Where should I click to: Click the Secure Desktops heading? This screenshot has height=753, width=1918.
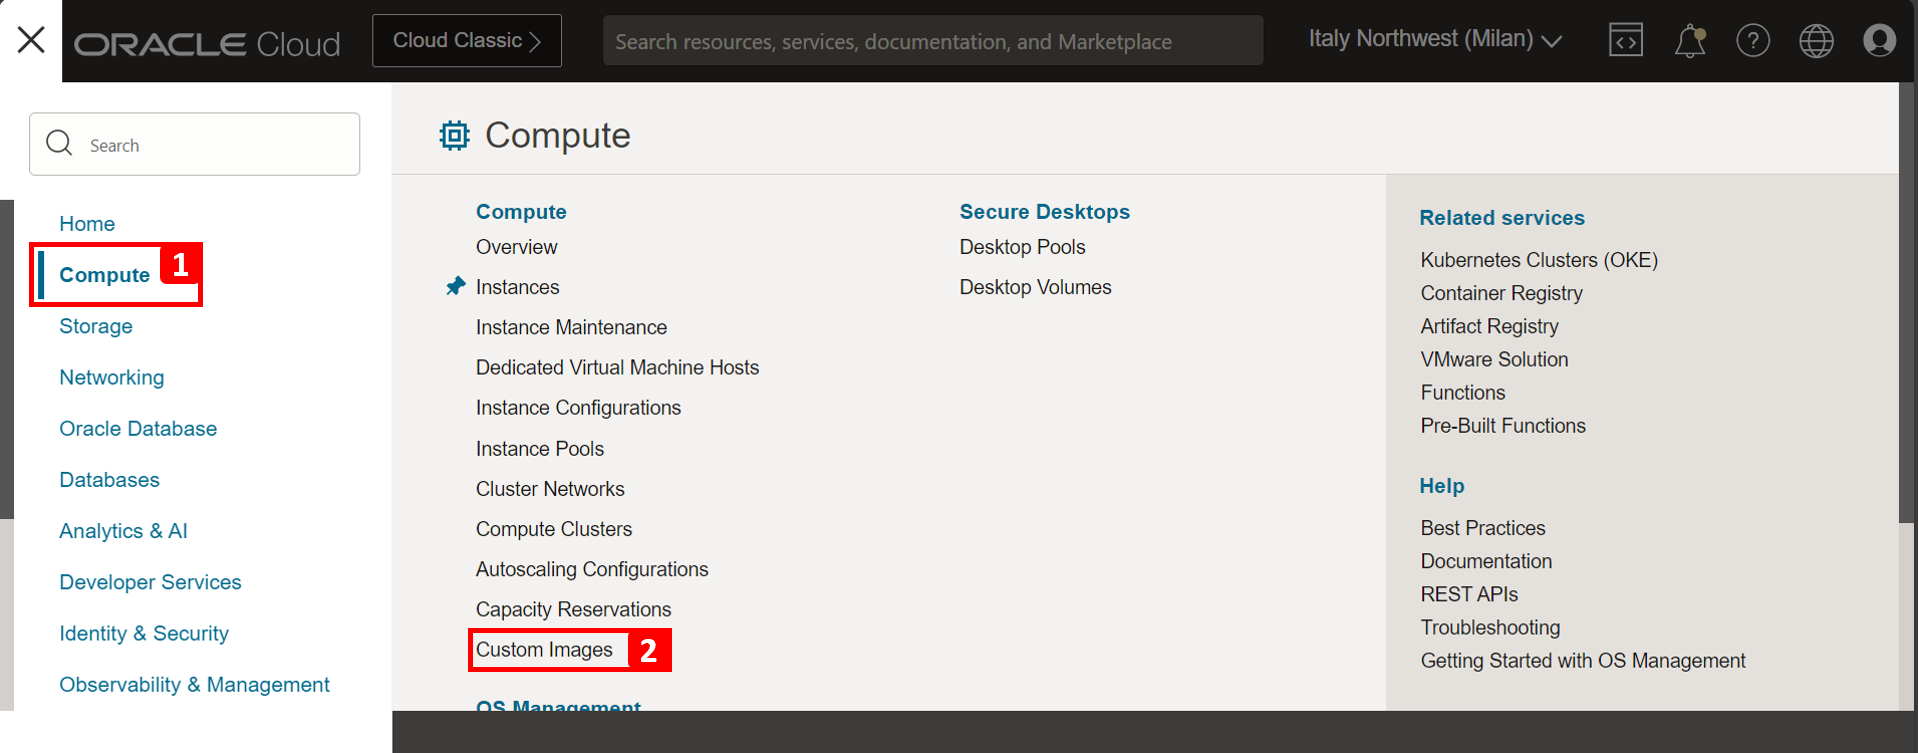point(1044,212)
